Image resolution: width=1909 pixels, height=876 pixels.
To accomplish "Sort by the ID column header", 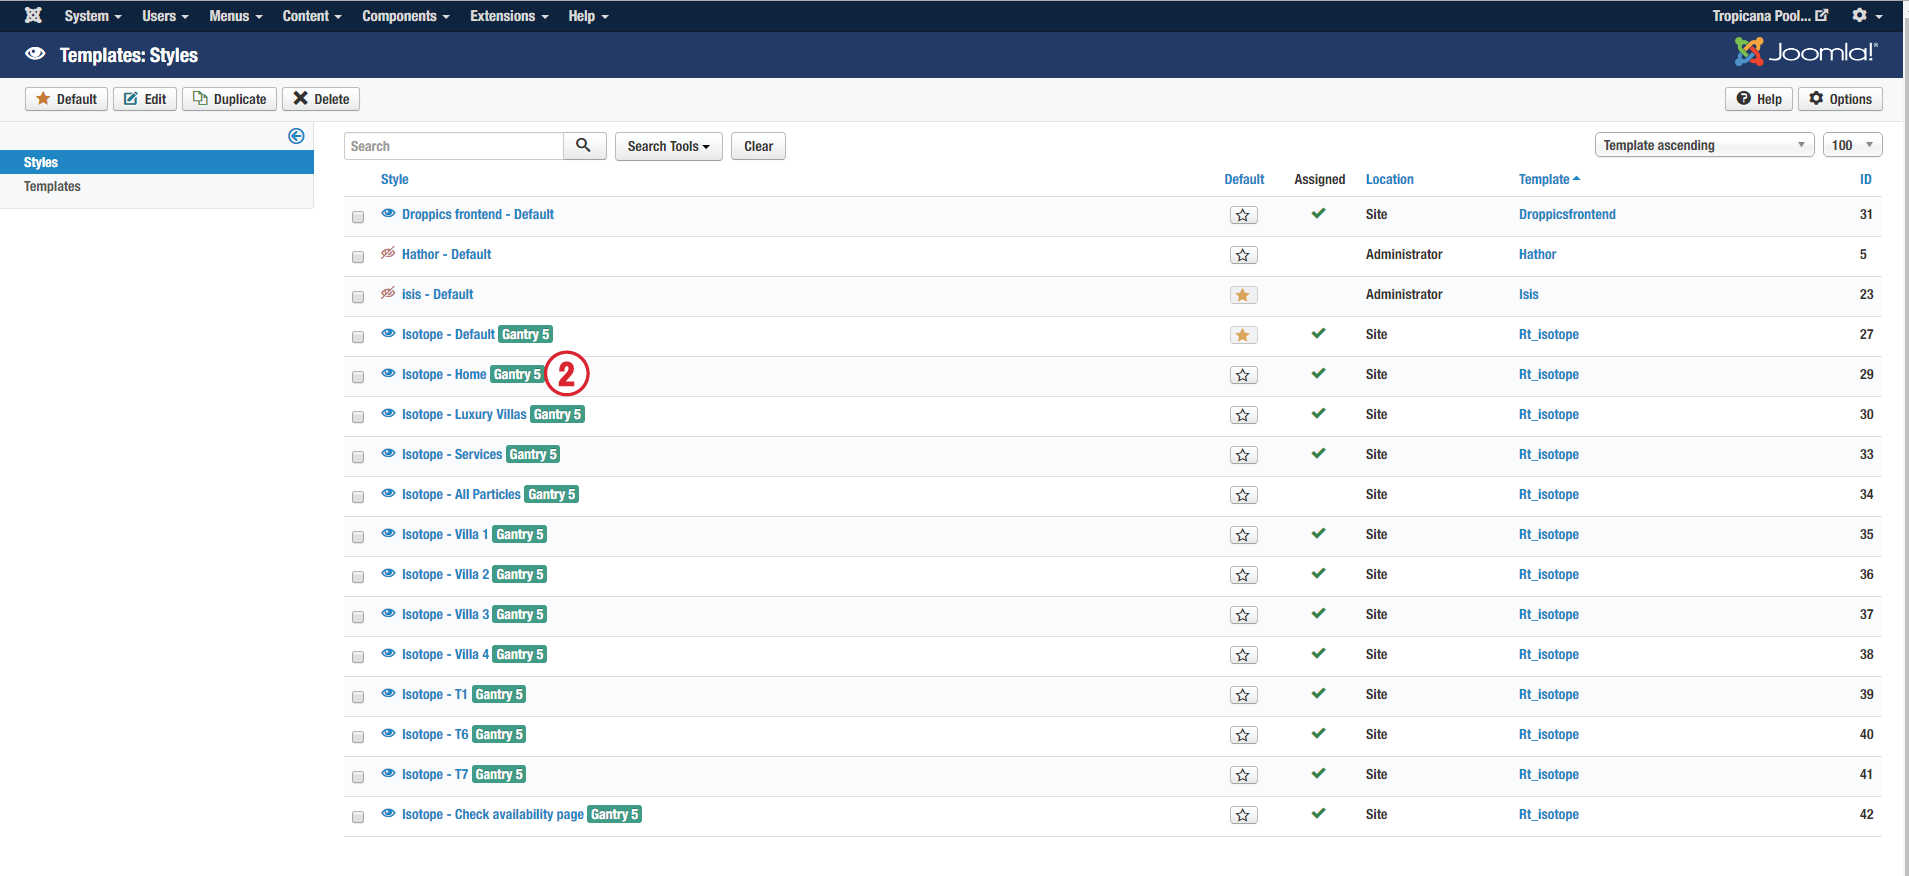I will pyautogui.click(x=1865, y=179).
